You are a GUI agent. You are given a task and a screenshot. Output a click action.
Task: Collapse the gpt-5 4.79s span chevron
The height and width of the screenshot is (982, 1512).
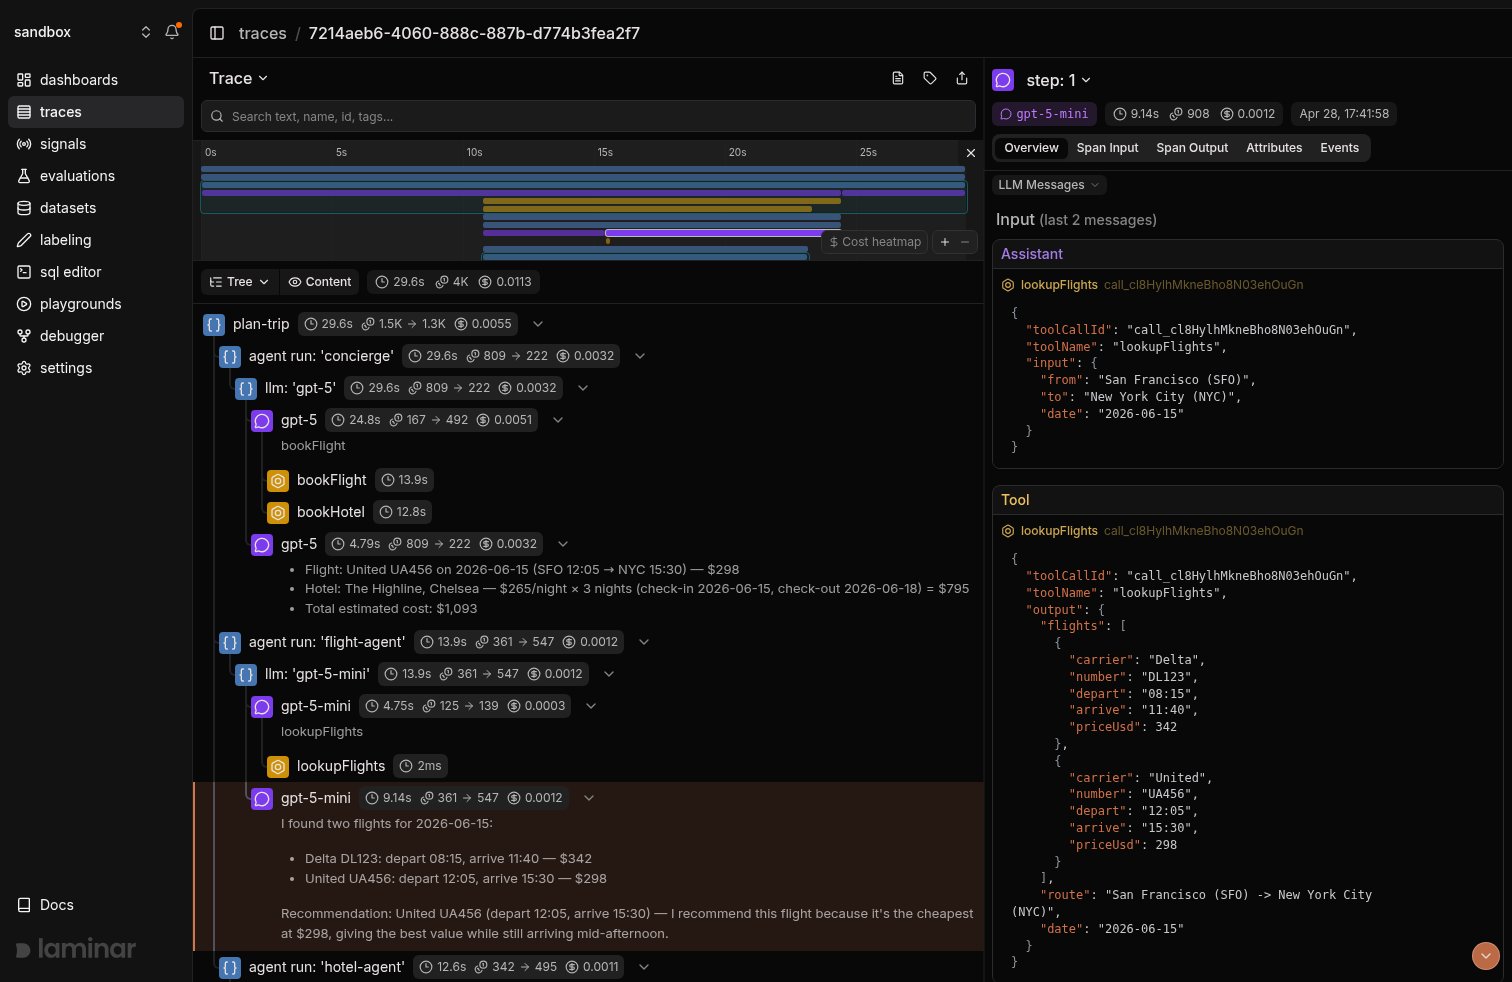(x=563, y=544)
